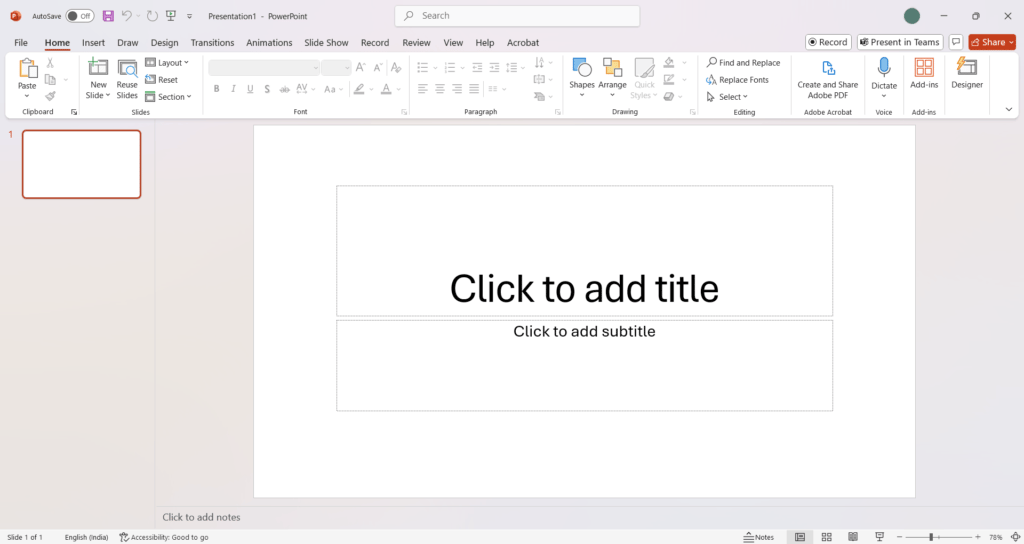
Task: Select the slide 1 thumbnail
Action: coord(81,164)
